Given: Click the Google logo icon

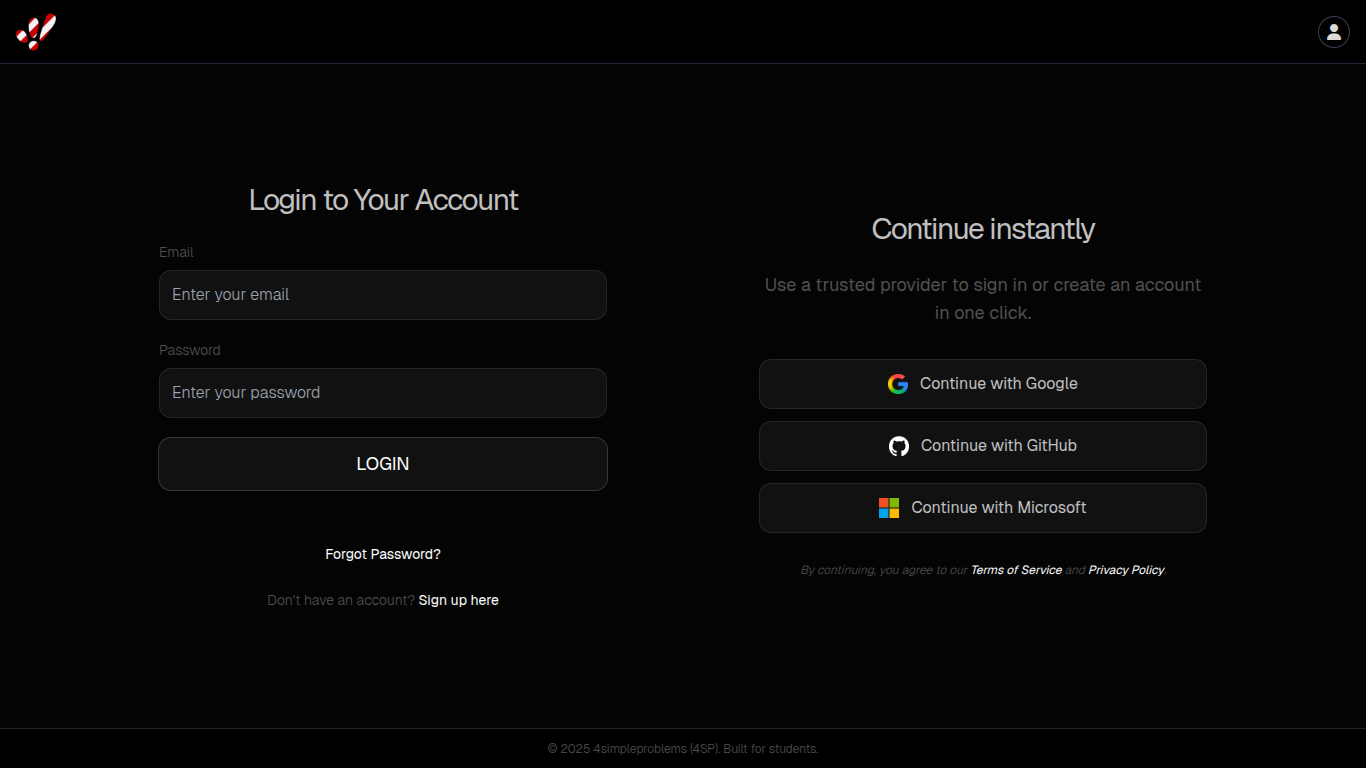Looking at the screenshot, I should [898, 383].
